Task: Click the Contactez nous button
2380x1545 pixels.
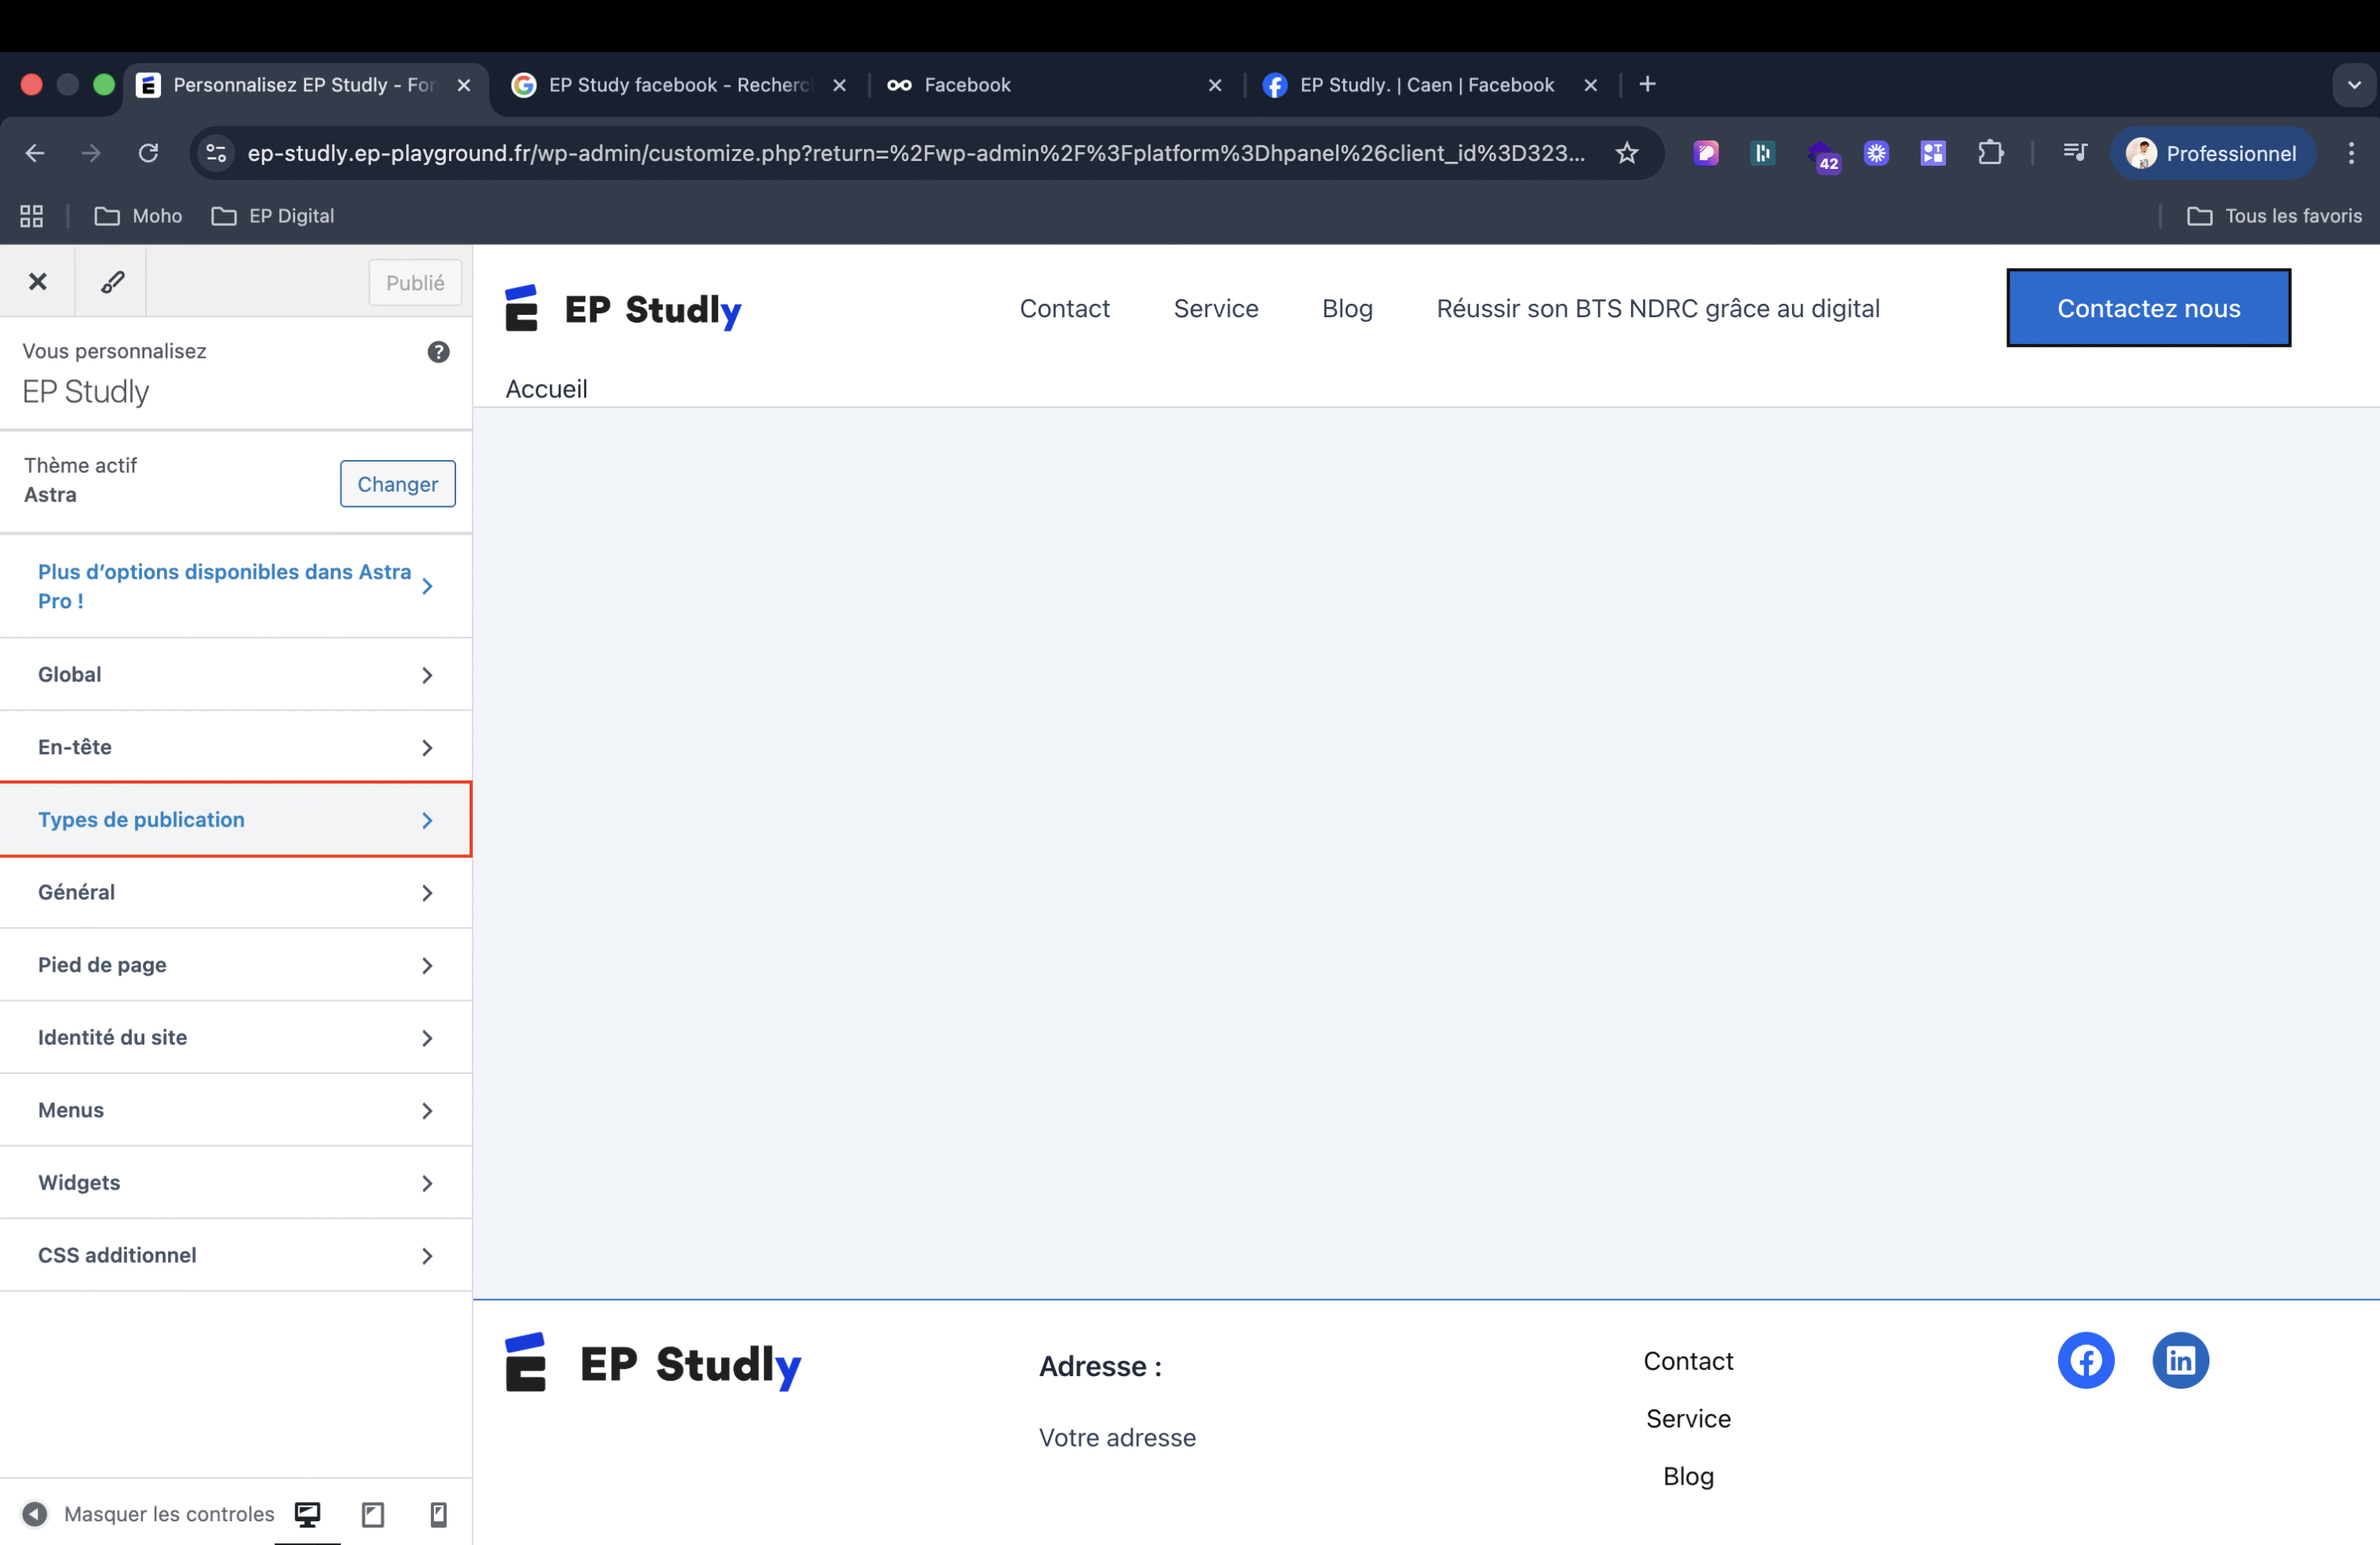Action: click(2148, 309)
